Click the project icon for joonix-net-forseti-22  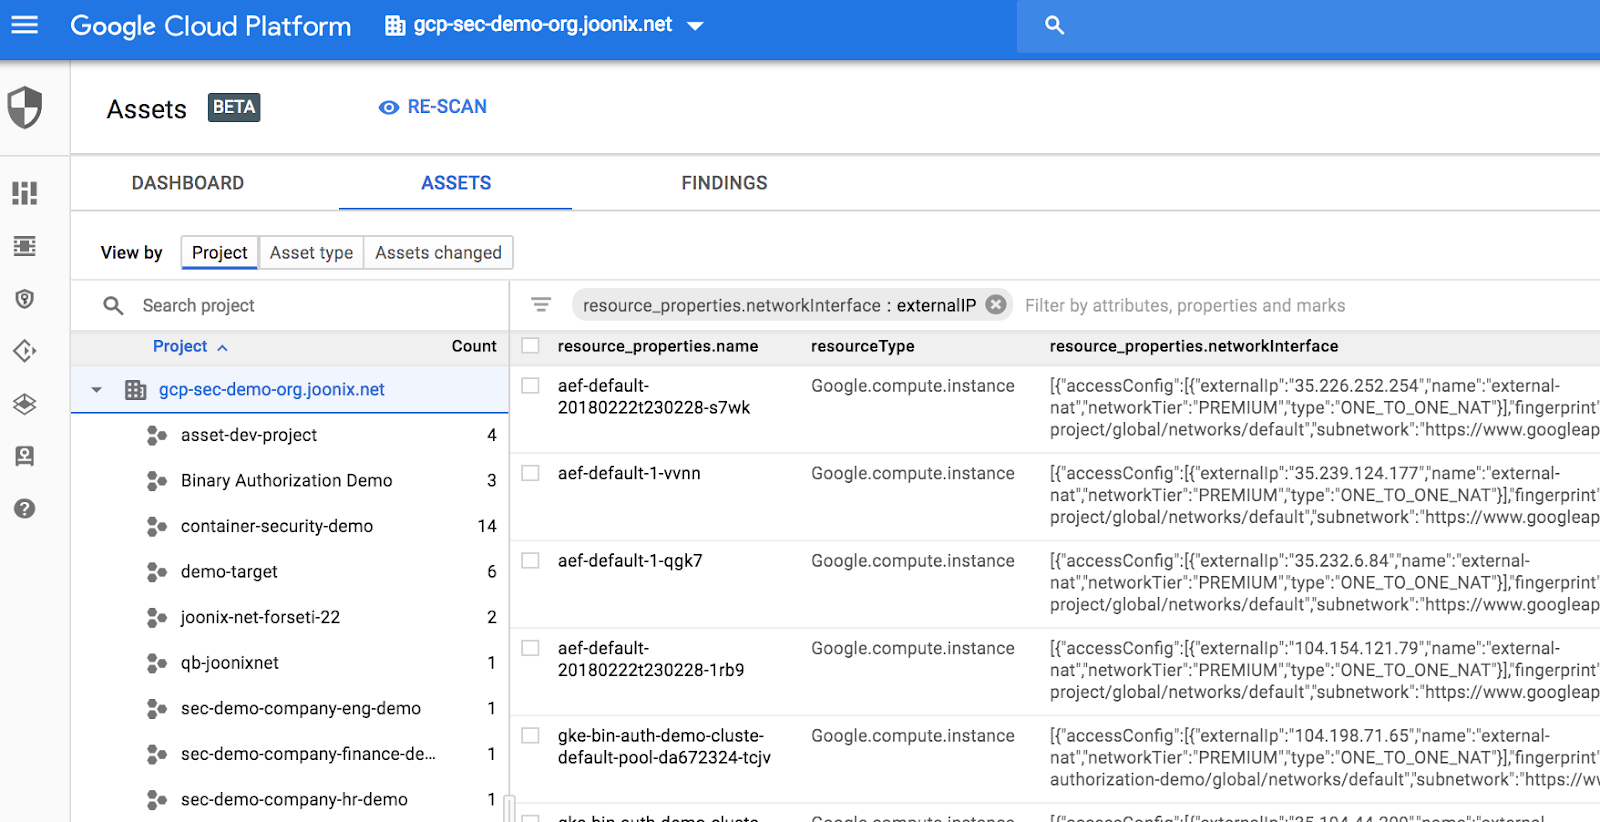coord(156,617)
